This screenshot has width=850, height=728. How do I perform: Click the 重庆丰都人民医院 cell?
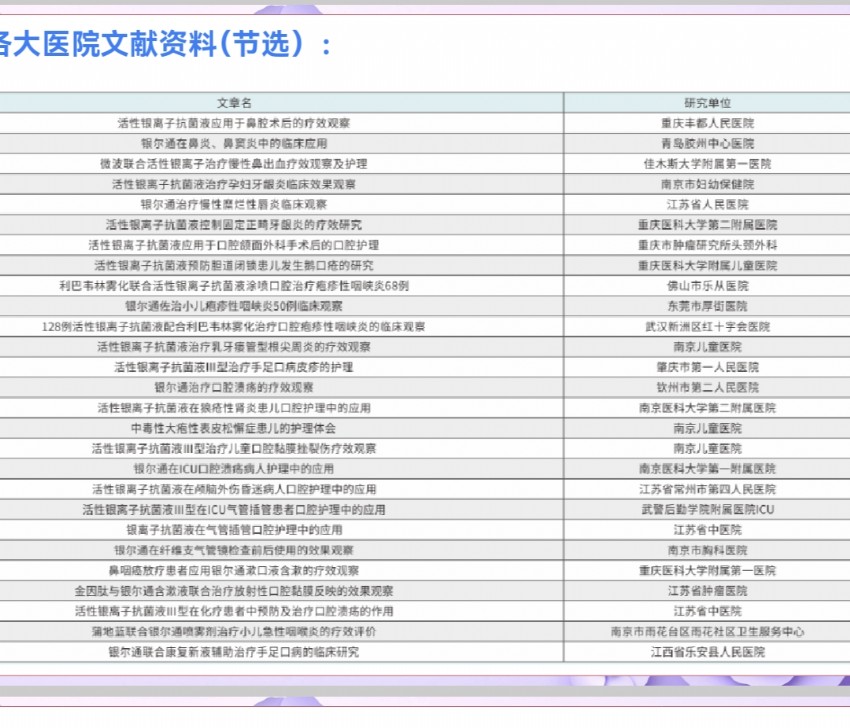(x=707, y=123)
